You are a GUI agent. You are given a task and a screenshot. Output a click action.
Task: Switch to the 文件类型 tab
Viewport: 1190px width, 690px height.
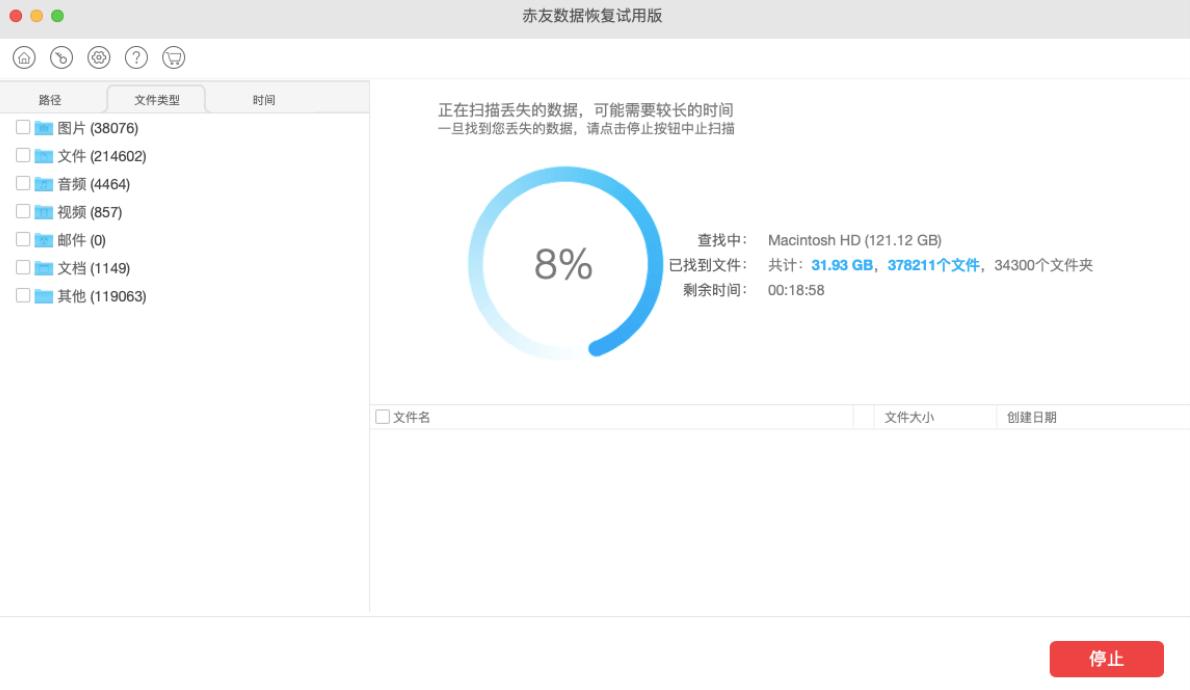[x=156, y=99]
